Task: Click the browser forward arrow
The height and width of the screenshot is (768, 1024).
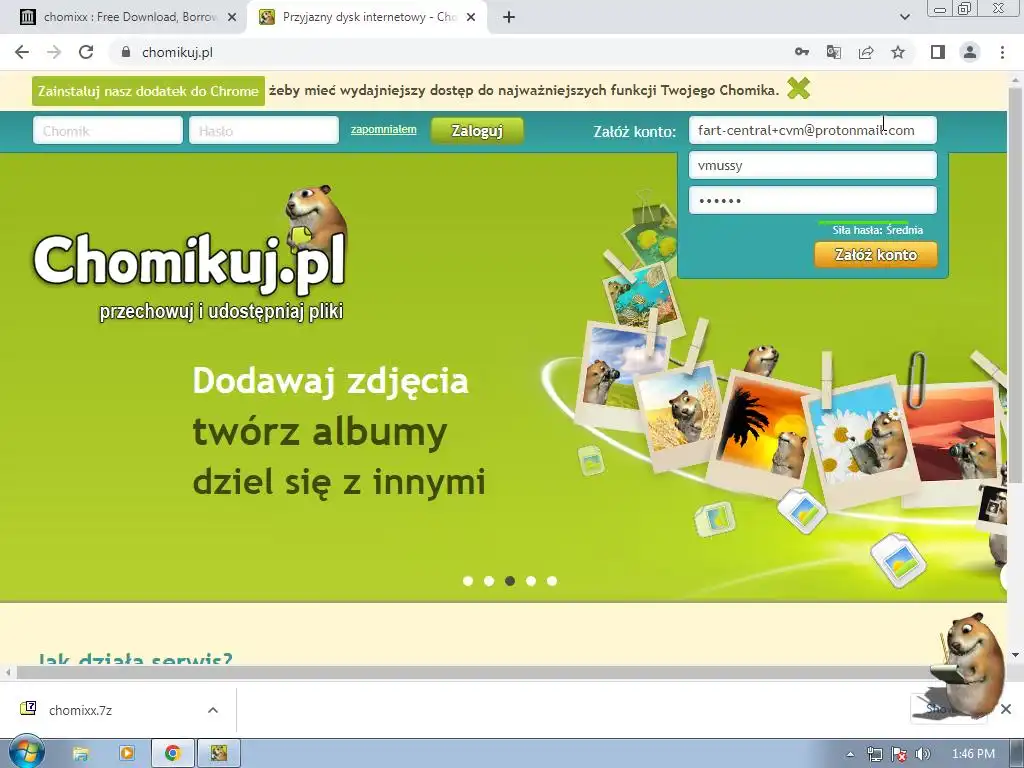Action: coord(54,52)
